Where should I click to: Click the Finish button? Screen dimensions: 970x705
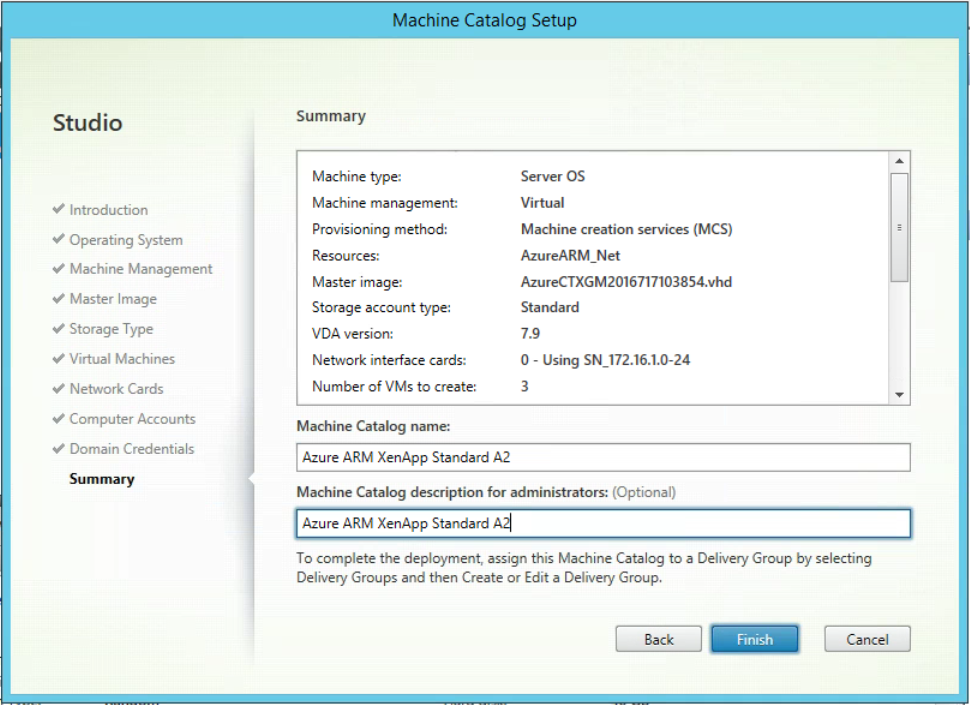tap(754, 639)
